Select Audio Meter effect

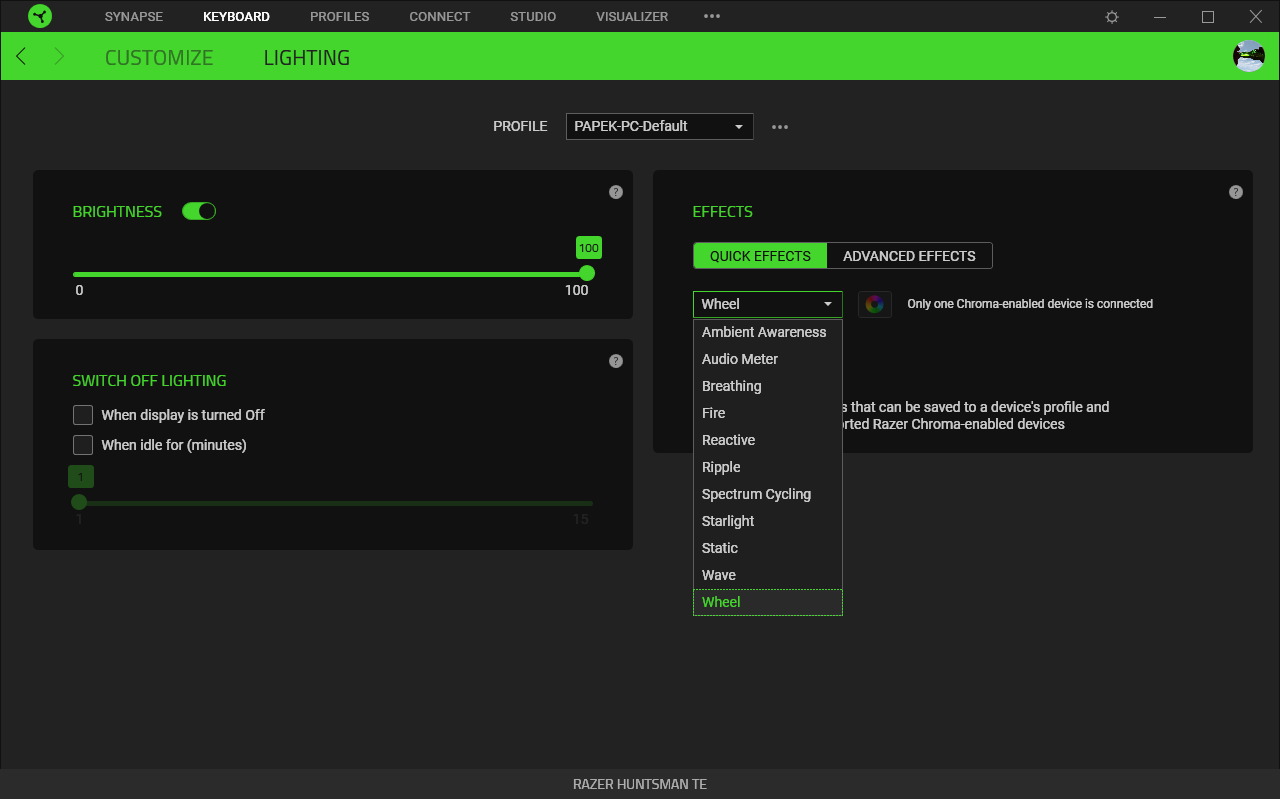[768, 359]
